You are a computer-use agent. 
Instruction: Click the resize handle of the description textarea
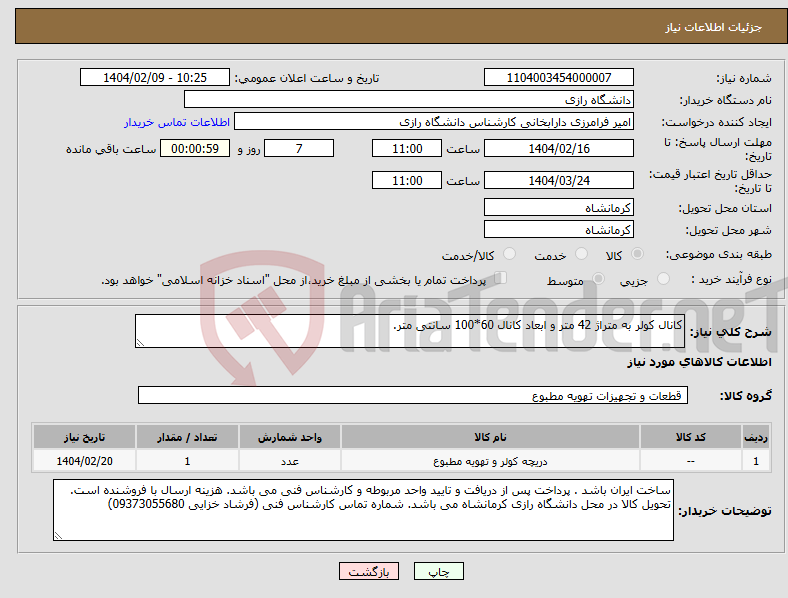[140, 343]
